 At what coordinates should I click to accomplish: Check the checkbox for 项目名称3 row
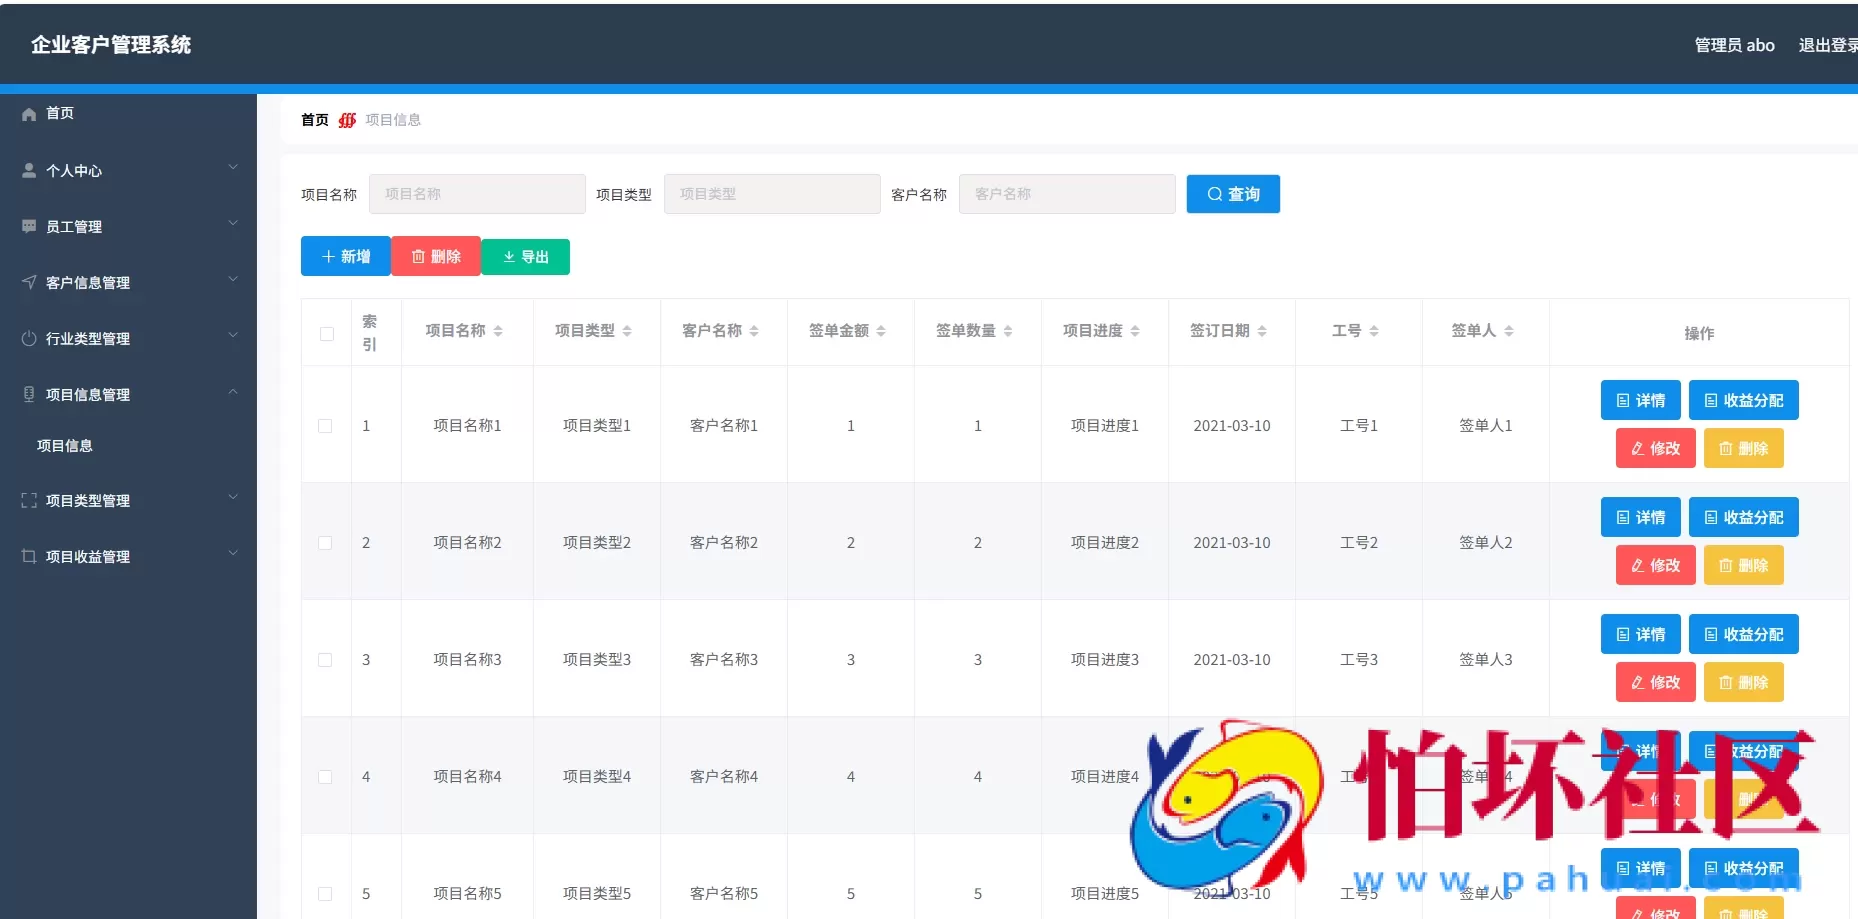coord(325,659)
